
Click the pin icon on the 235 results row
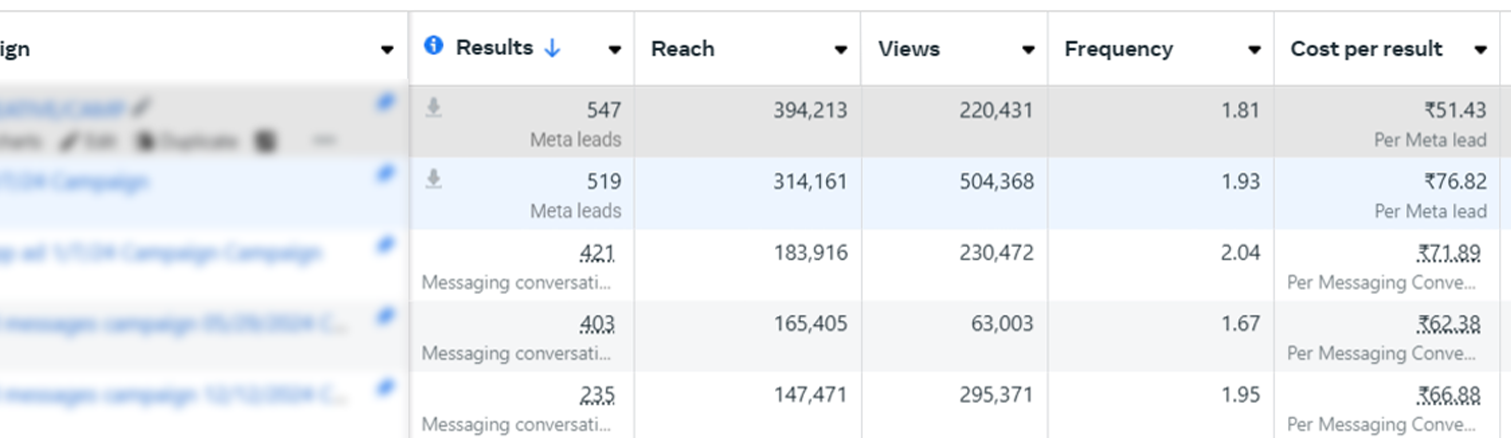point(385,387)
